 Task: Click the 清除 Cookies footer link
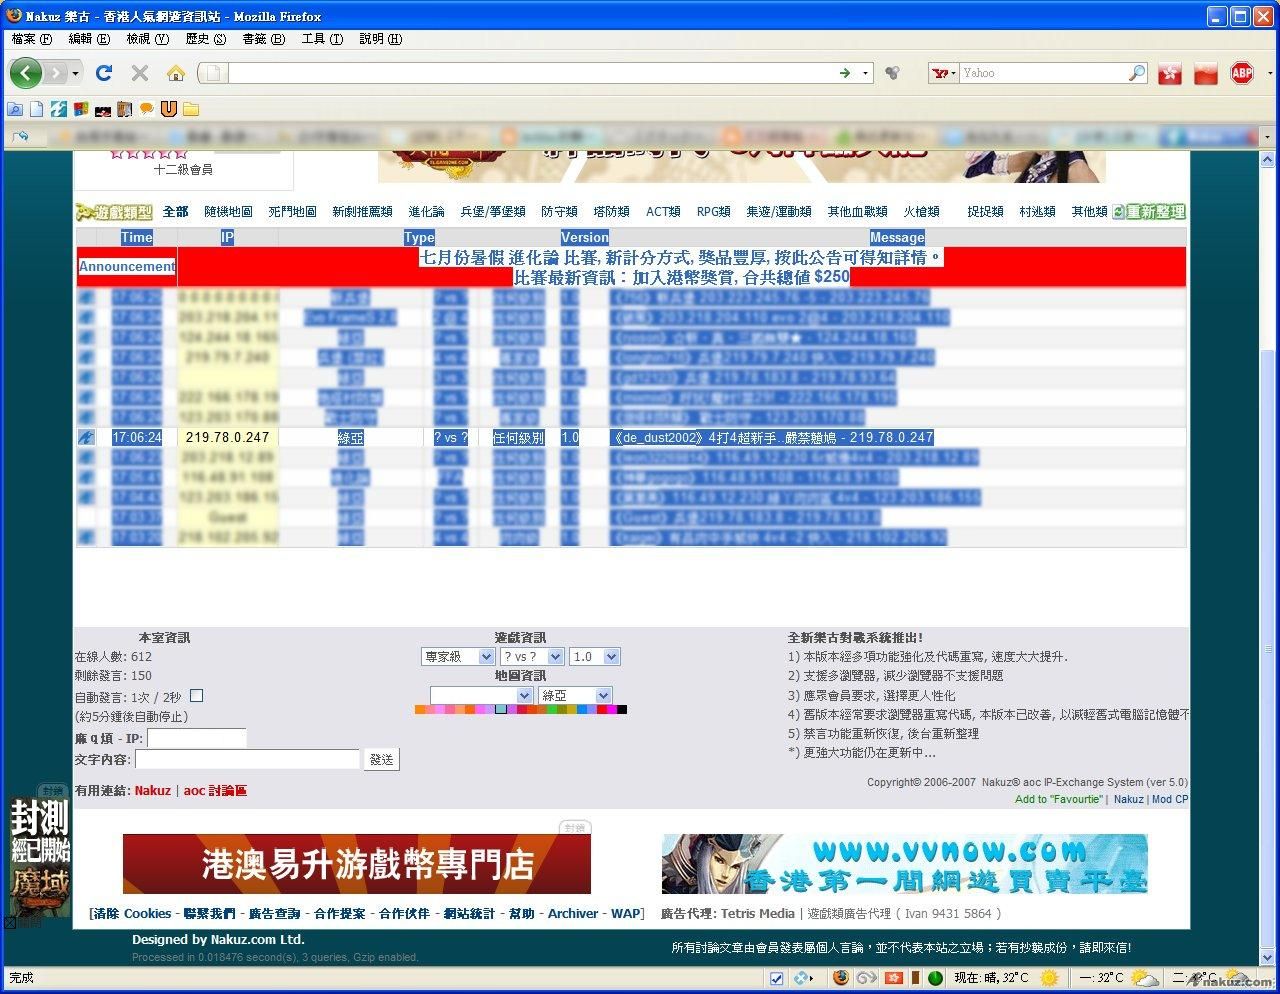(x=132, y=913)
